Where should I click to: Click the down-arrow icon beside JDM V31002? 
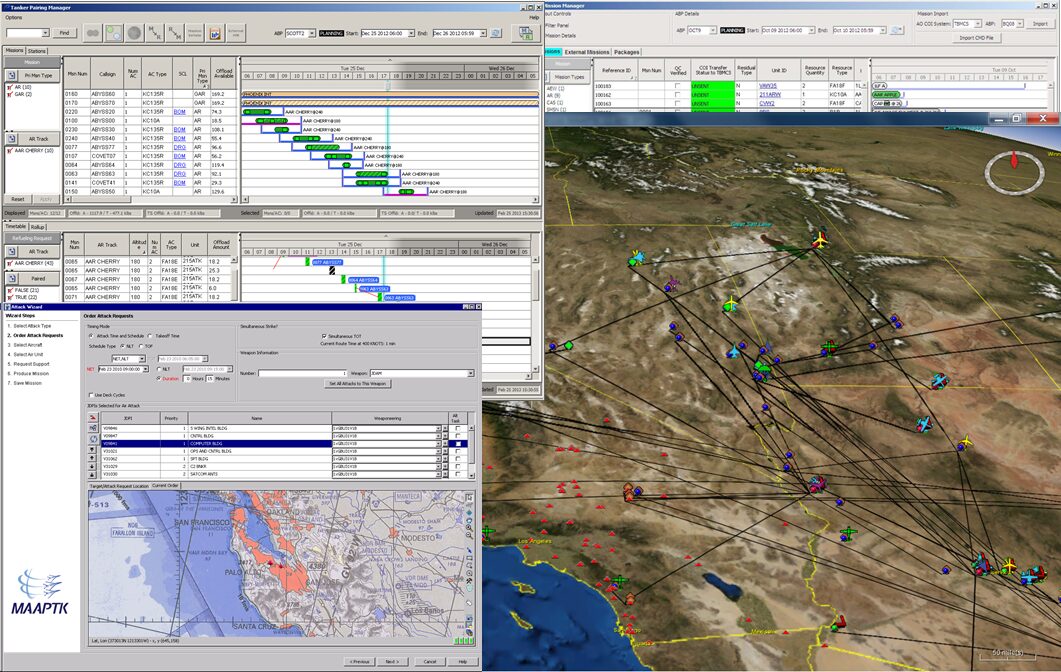click(x=439, y=459)
